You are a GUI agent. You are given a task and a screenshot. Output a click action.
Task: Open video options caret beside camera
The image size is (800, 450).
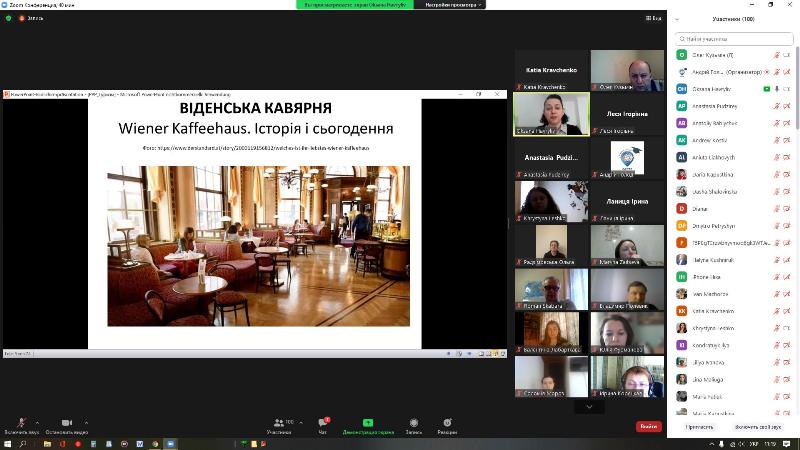(x=86, y=422)
